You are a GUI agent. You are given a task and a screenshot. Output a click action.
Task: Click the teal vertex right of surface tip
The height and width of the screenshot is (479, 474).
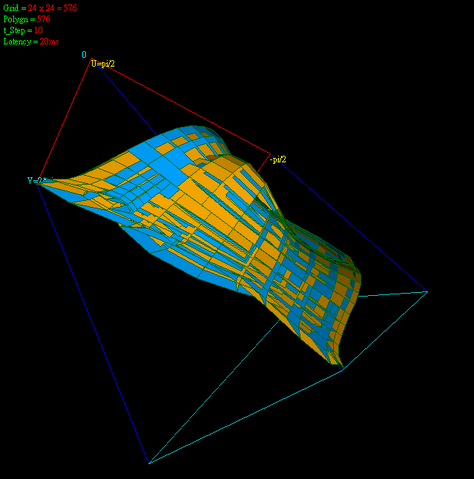coord(343,369)
